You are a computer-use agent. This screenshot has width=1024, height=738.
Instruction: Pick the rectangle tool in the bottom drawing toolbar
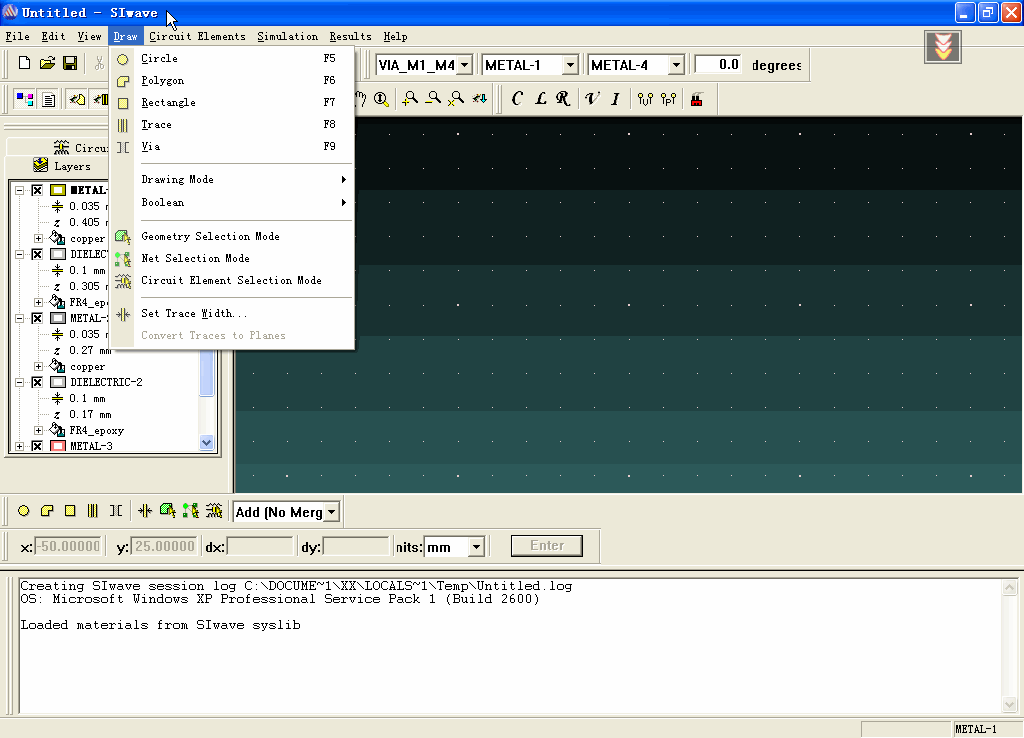70,511
